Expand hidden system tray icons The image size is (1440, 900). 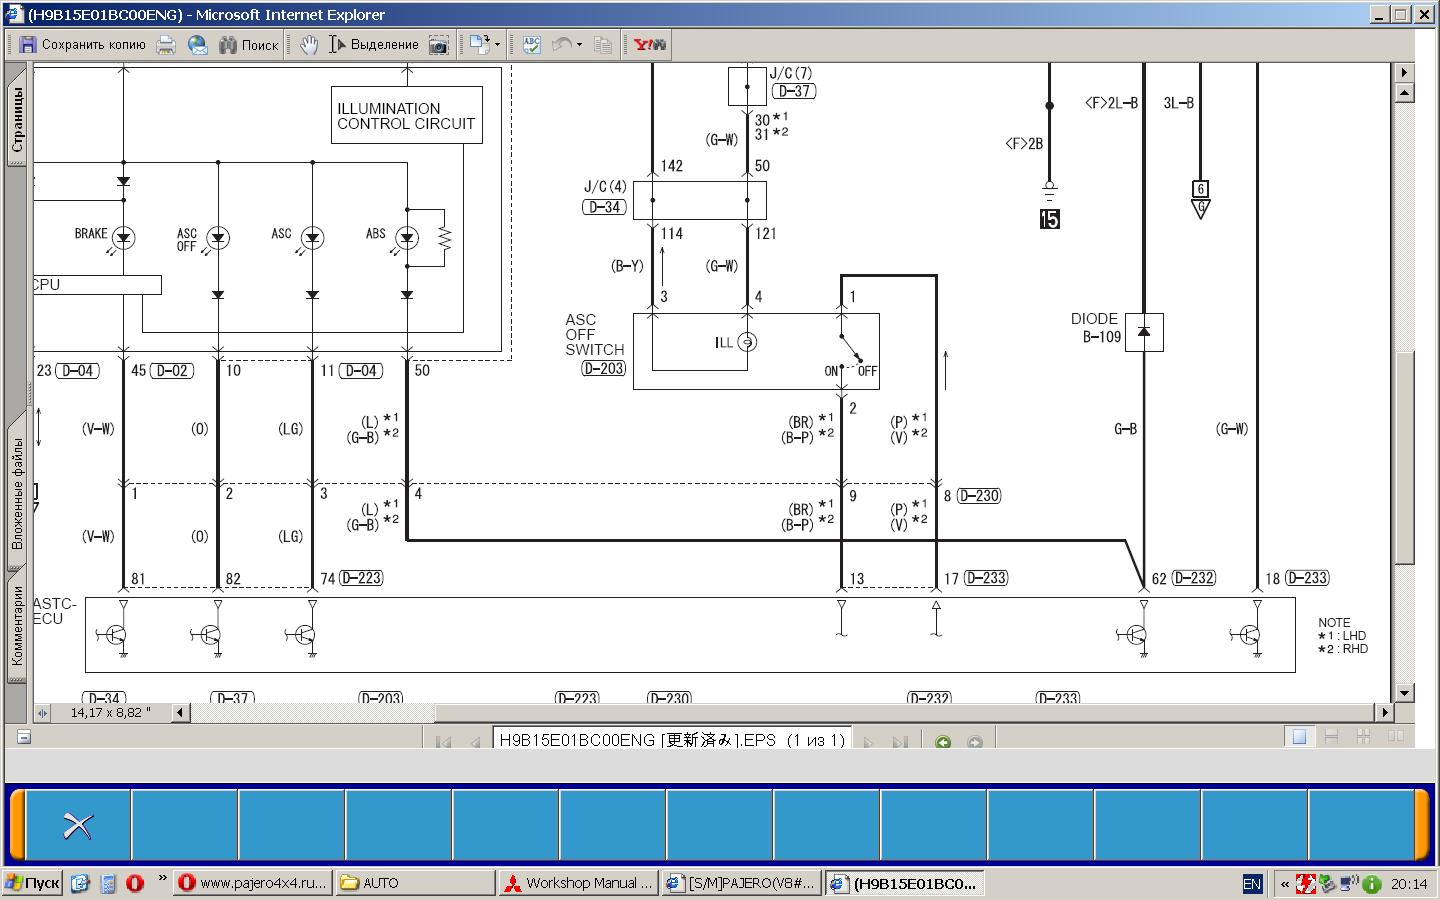tap(1284, 884)
